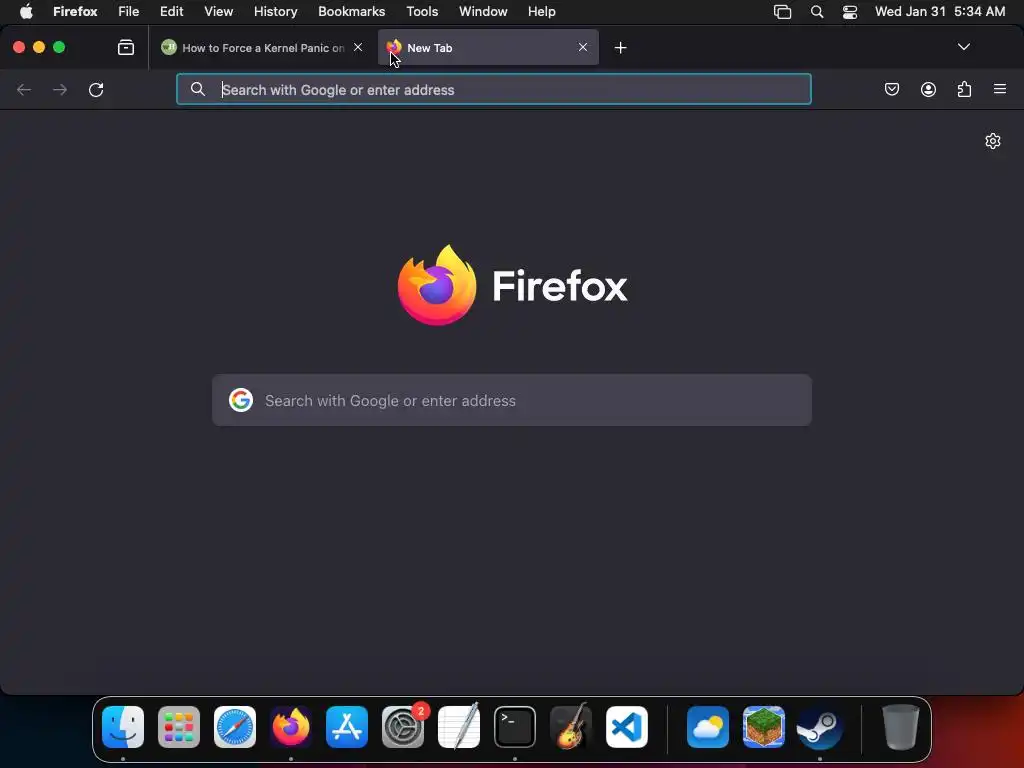Screen dimensions: 1024x768
Task: Launch Safari from the Dock
Action: click(x=235, y=727)
